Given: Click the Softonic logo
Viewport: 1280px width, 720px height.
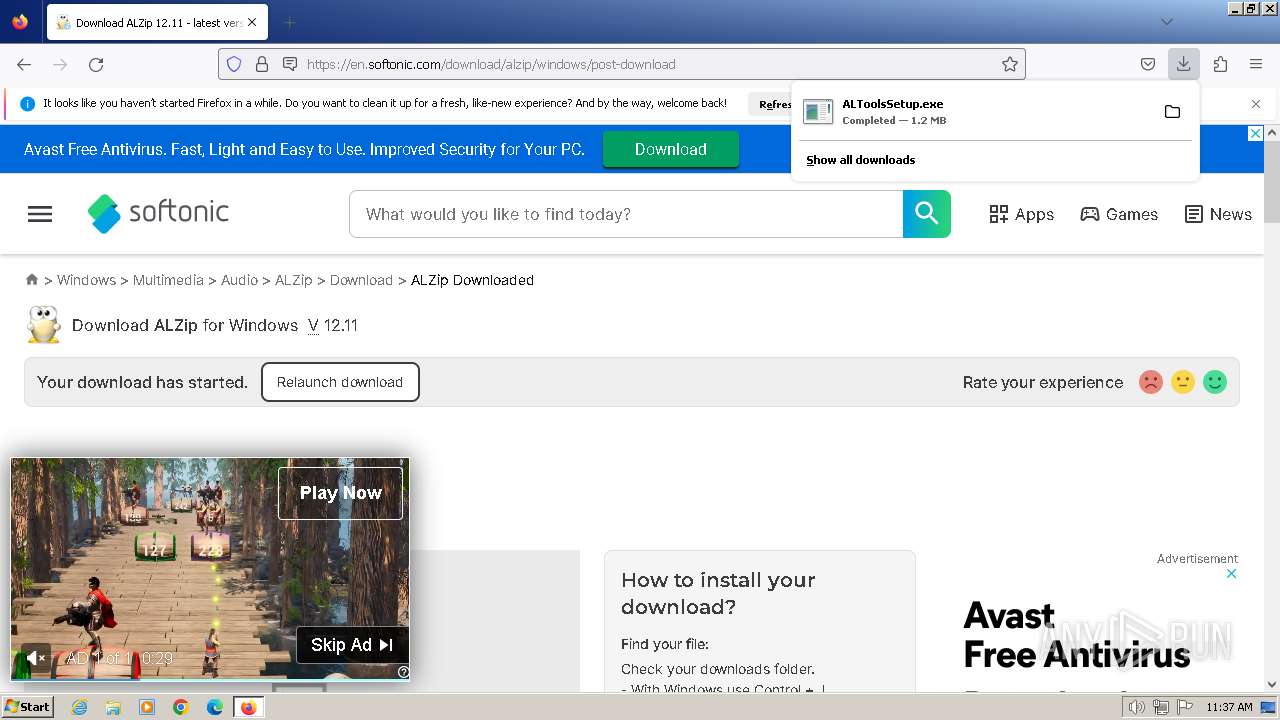Looking at the screenshot, I should [x=158, y=213].
